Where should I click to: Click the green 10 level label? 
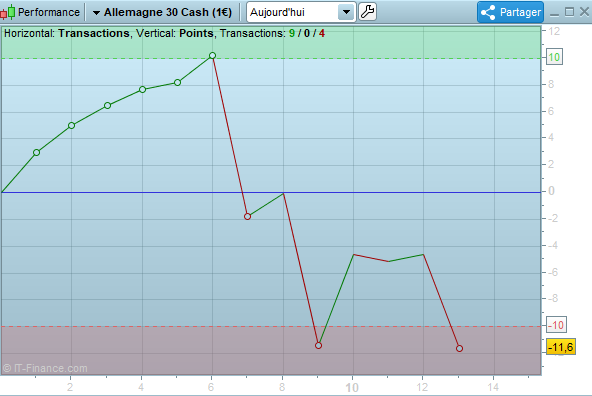[554, 57]
